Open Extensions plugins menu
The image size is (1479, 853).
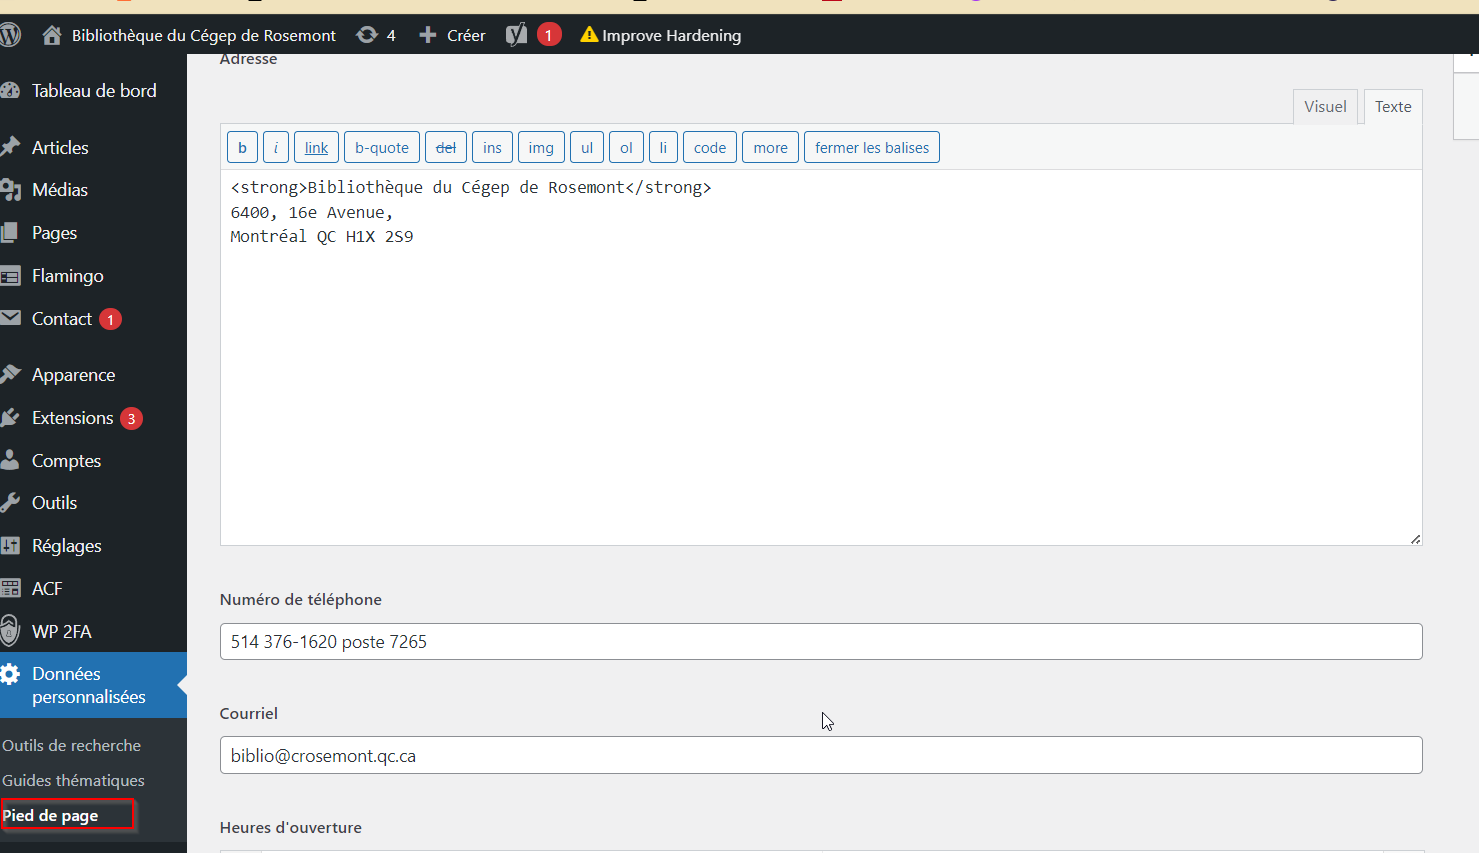[x=73, y=418]
